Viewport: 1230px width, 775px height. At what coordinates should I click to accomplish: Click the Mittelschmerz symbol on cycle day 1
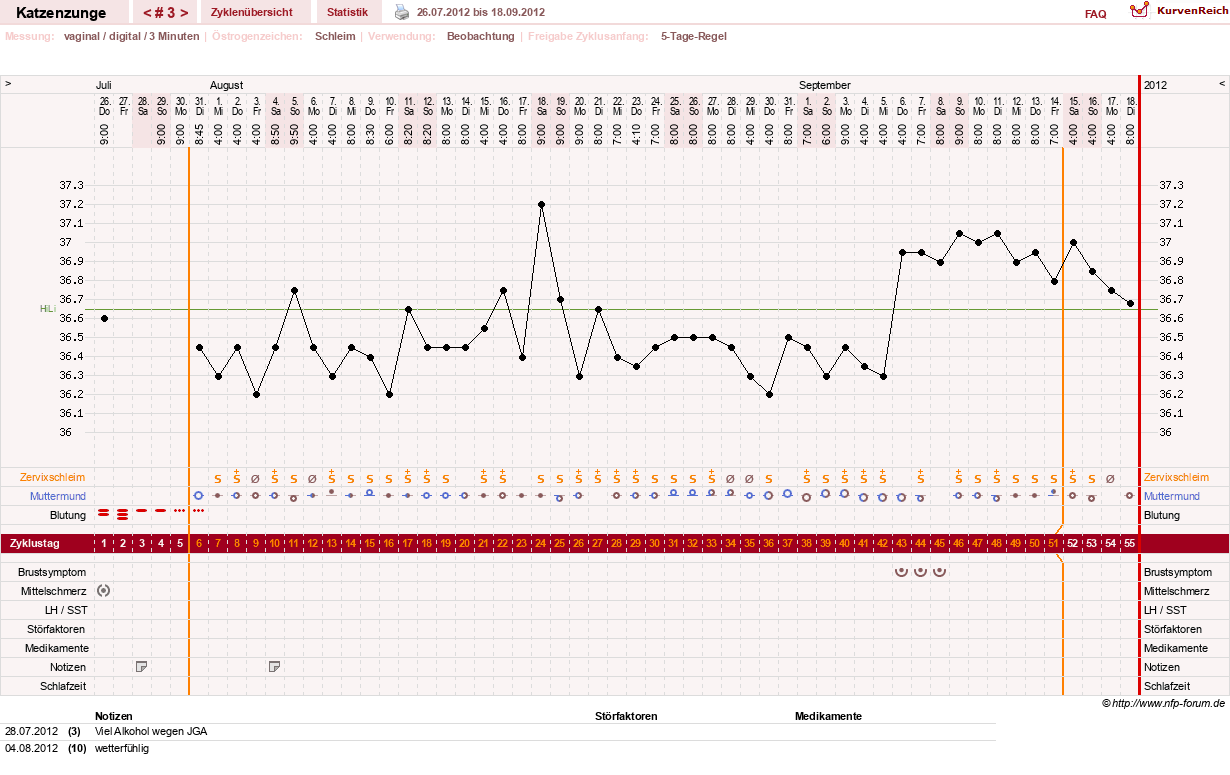104,590
